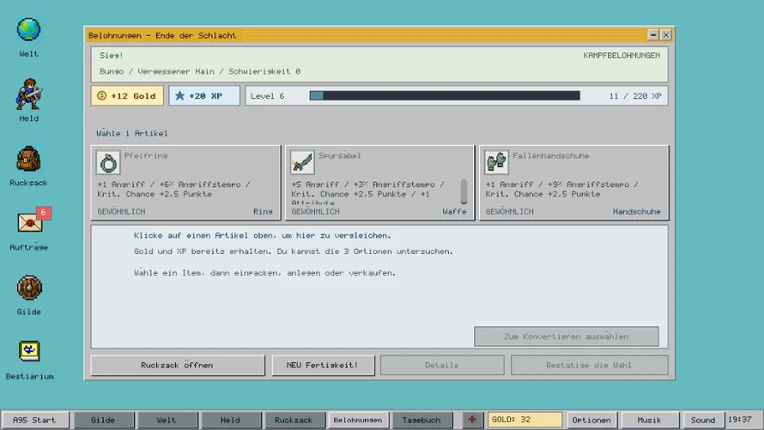Switch to the Tagebuch taskbar tab

[421, 420]
